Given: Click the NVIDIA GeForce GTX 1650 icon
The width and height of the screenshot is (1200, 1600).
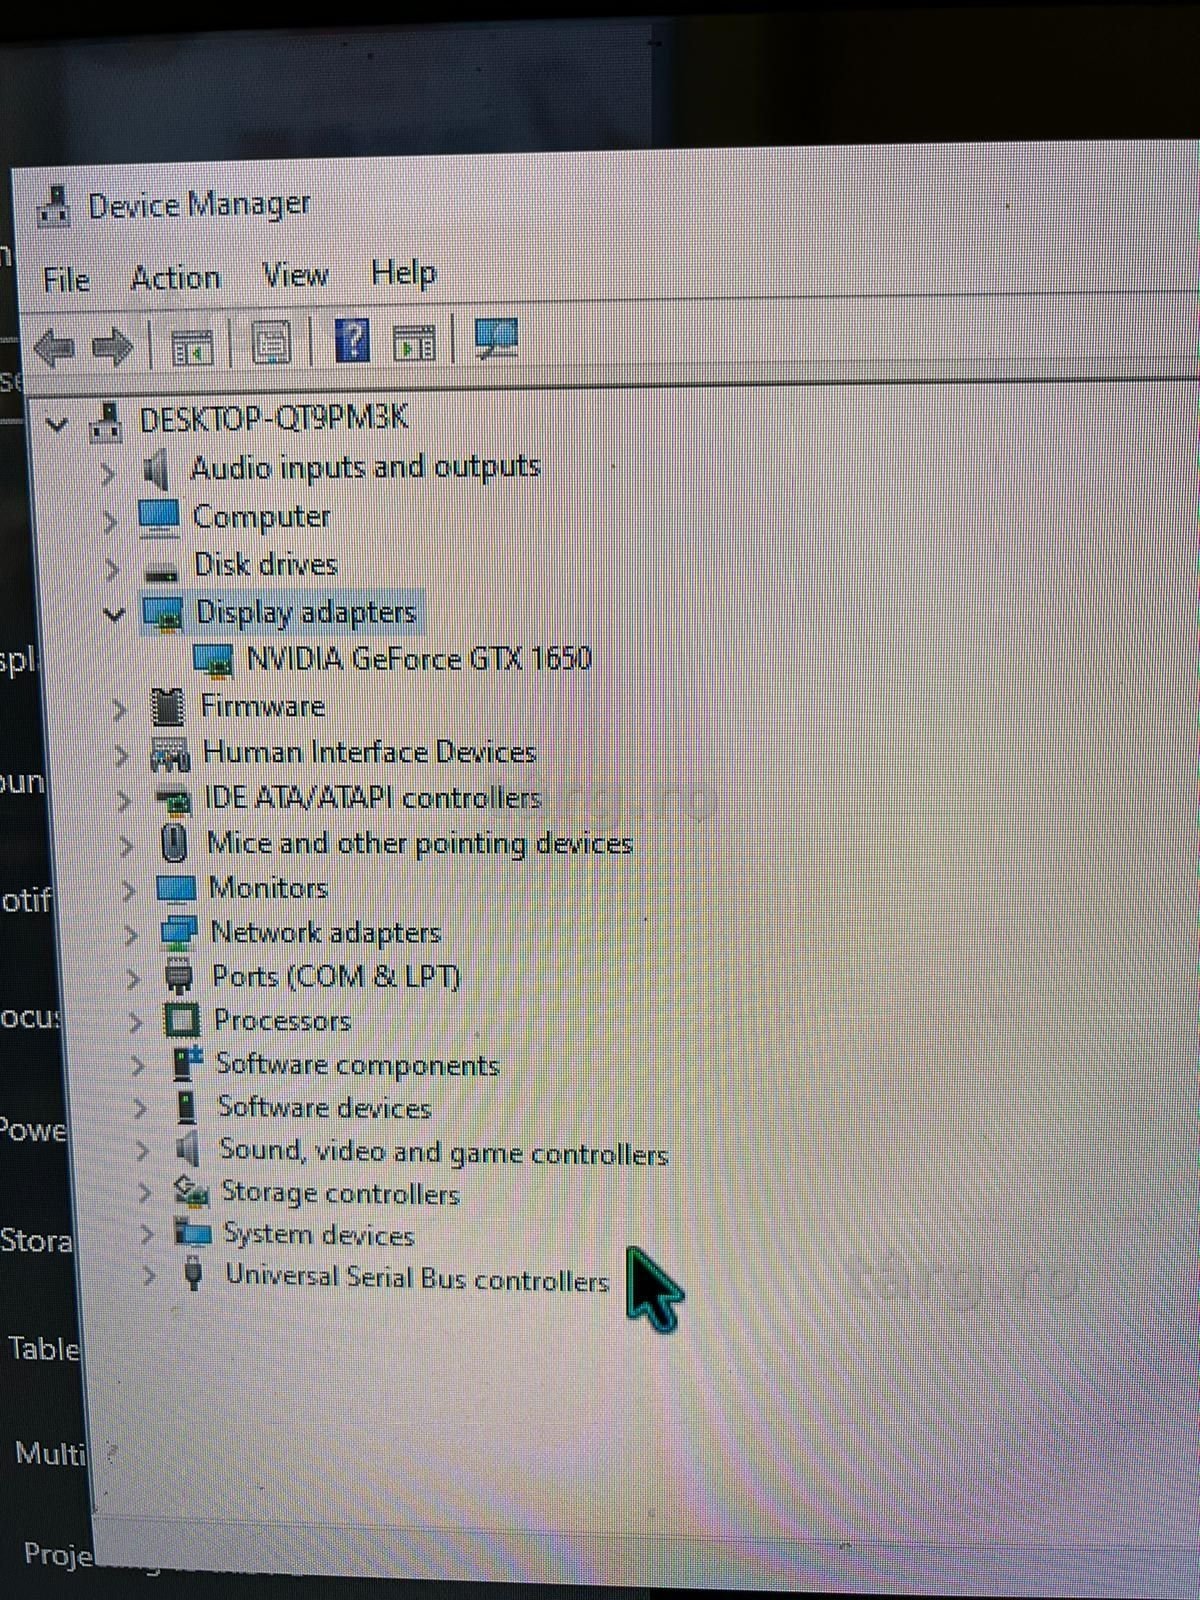Looking at the screenshot, I should click(213, 659).
